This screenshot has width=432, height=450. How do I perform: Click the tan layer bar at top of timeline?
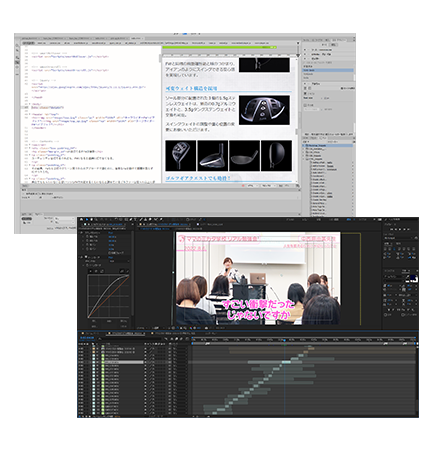coord(322,349)
